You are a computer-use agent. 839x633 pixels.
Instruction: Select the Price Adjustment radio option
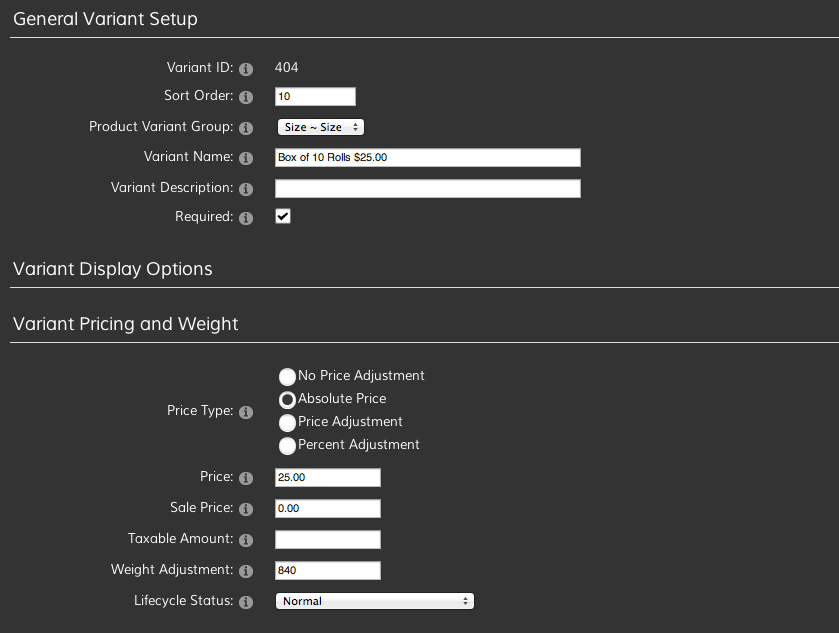287,423
